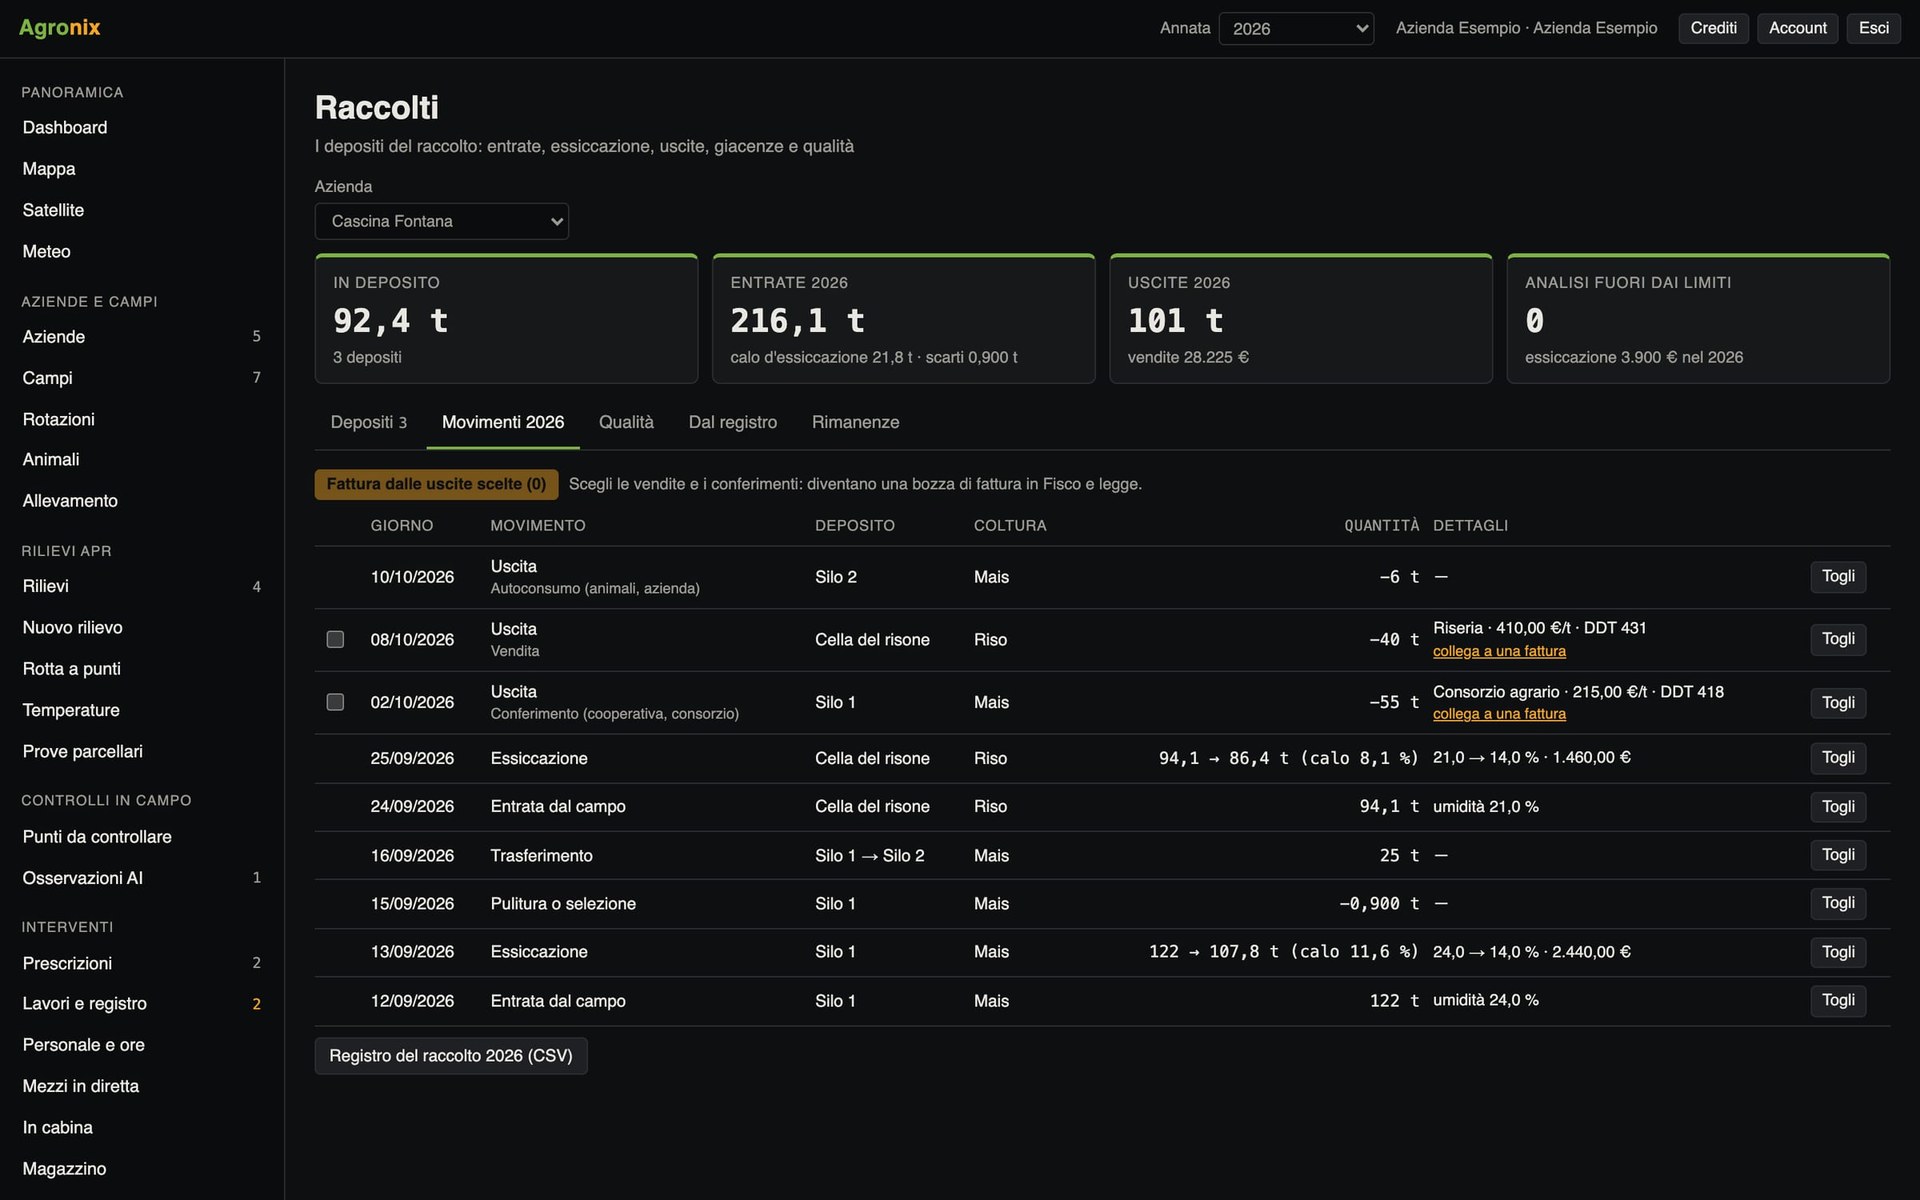Tick the checkbox for the 02/10/2026 Conferimento row
The width and height of the screenshot is (1920, 1200).
click(x=335, y=702)
